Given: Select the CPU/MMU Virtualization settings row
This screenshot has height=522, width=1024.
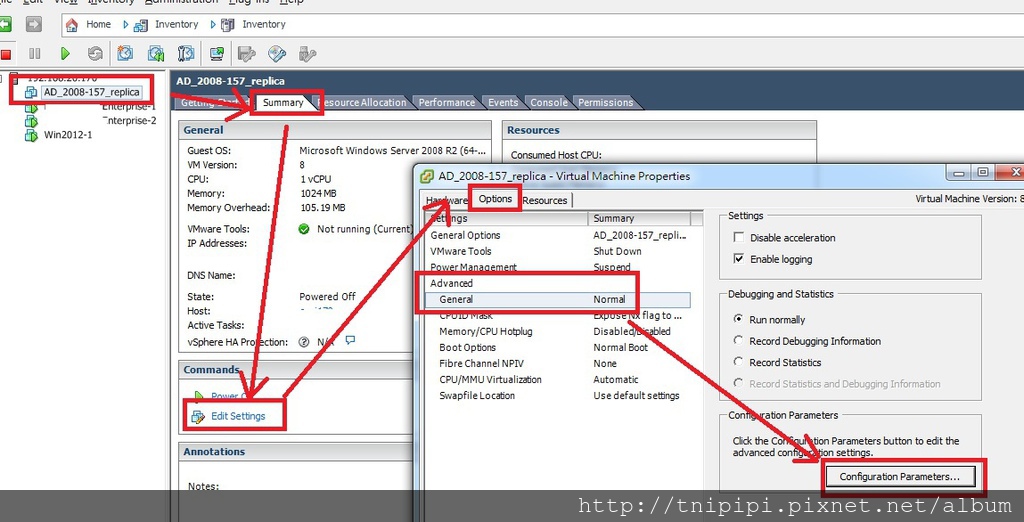Looking at the screenshot, I should point(556,380).
